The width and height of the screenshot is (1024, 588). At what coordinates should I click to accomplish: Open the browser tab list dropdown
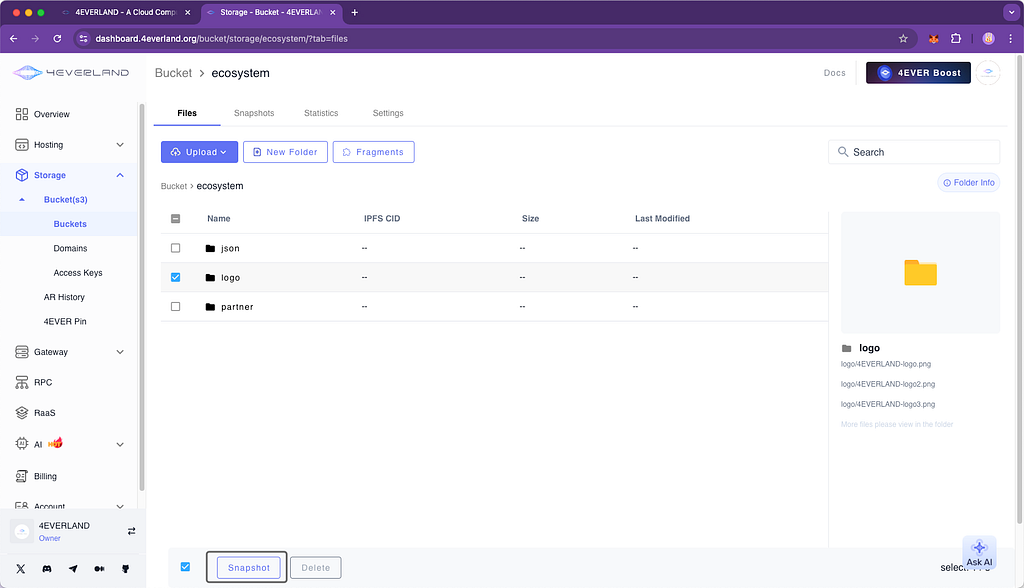click(x=1012, y=12)
